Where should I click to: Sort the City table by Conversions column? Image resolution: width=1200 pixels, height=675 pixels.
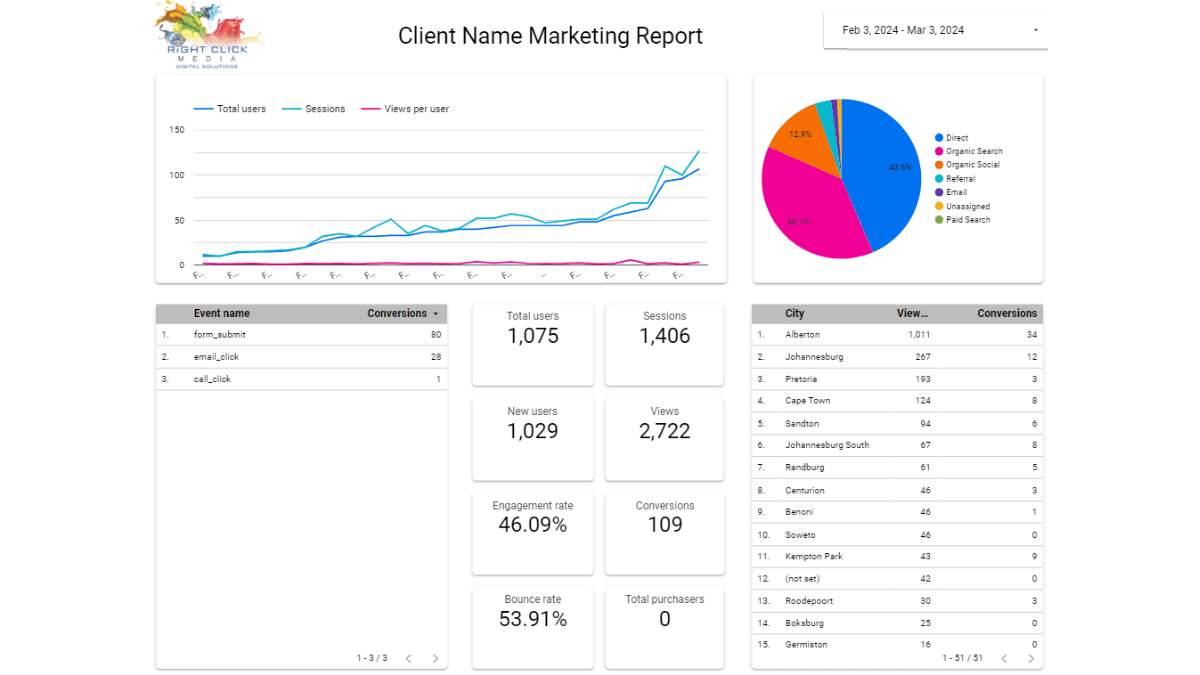tap(1005, 313)
